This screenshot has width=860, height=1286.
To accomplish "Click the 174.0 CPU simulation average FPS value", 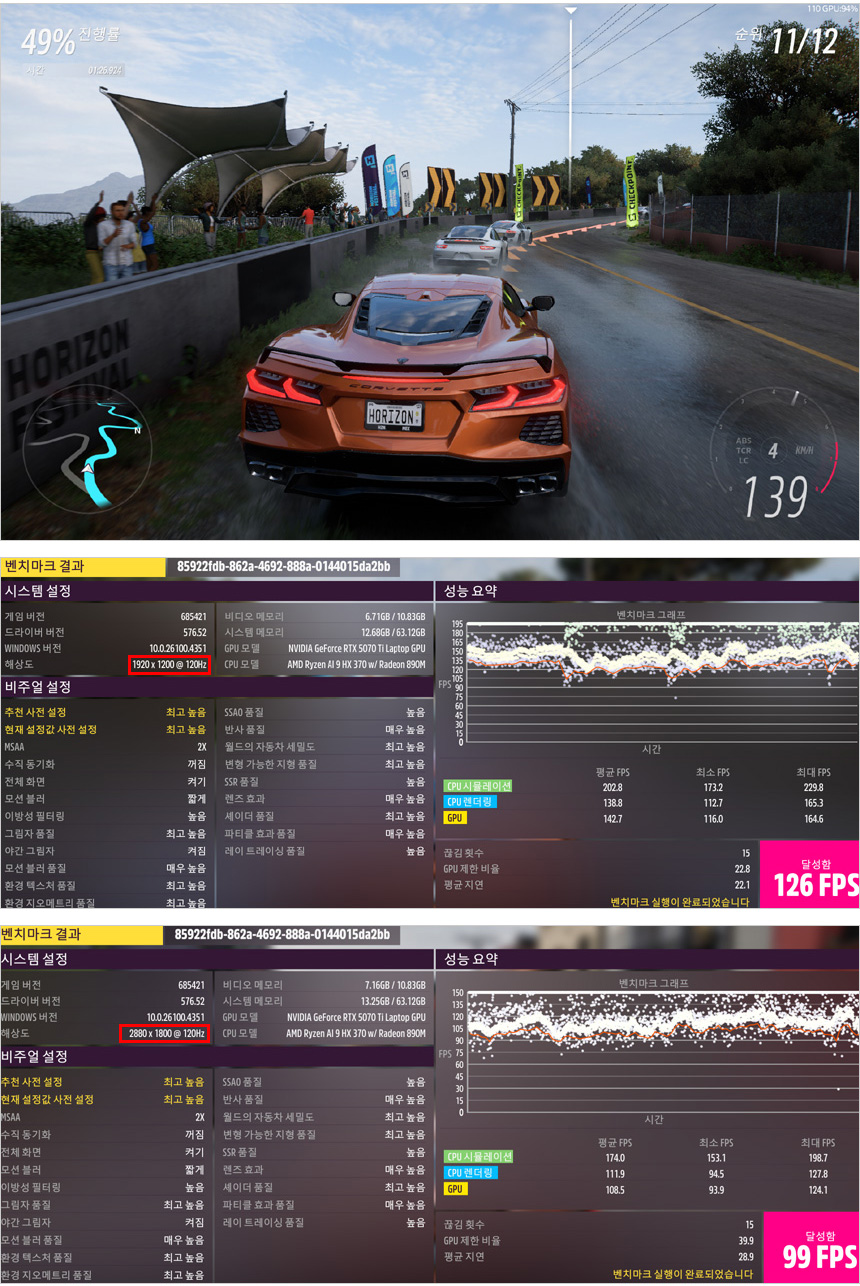I will coord(615,1157).
